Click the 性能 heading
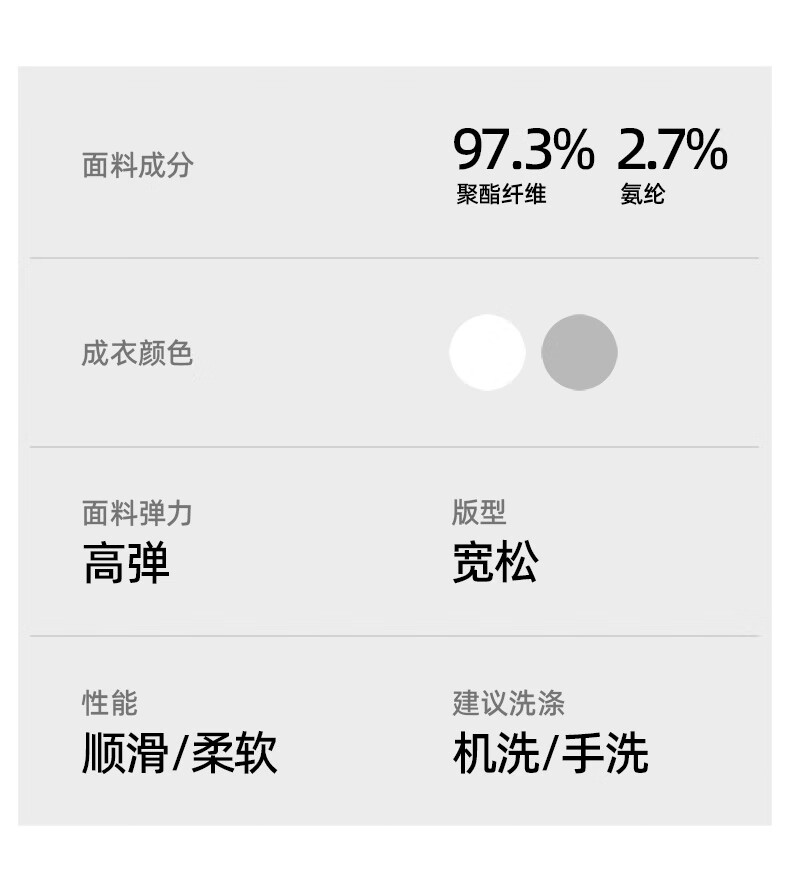This screenshot has width=790, height=891. click(x=109, y=703)
